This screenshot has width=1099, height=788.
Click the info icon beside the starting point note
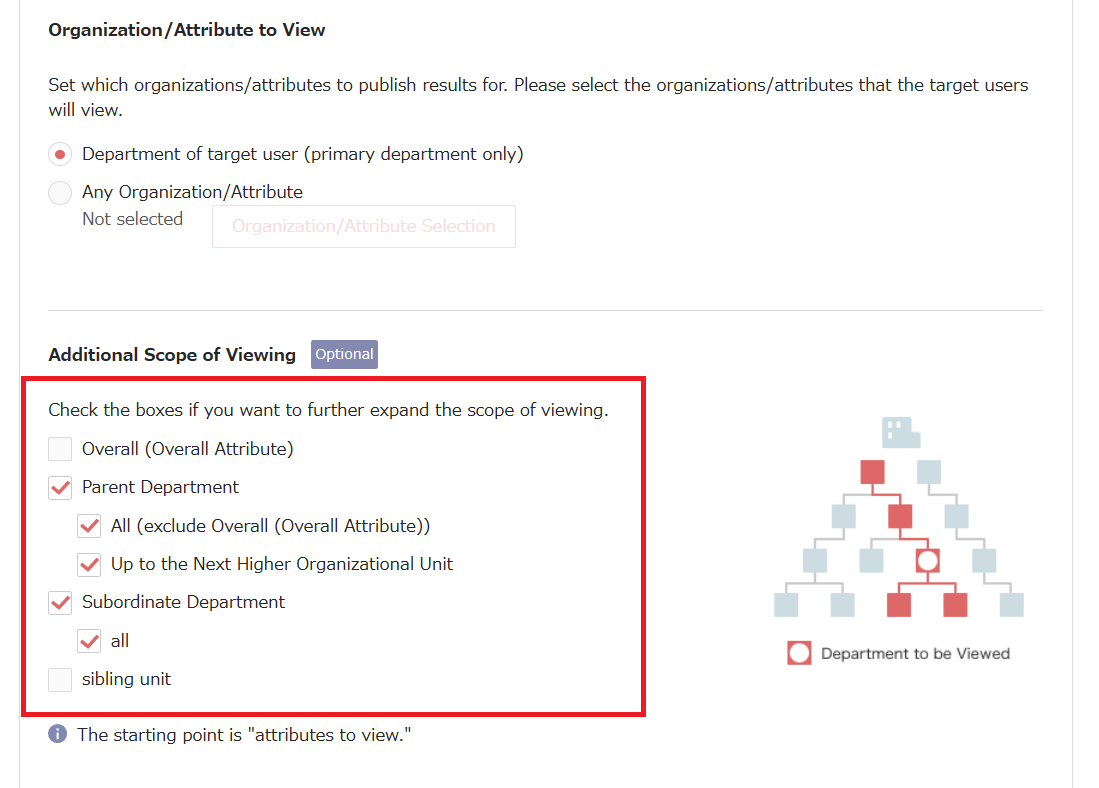[x=58, y=735]
